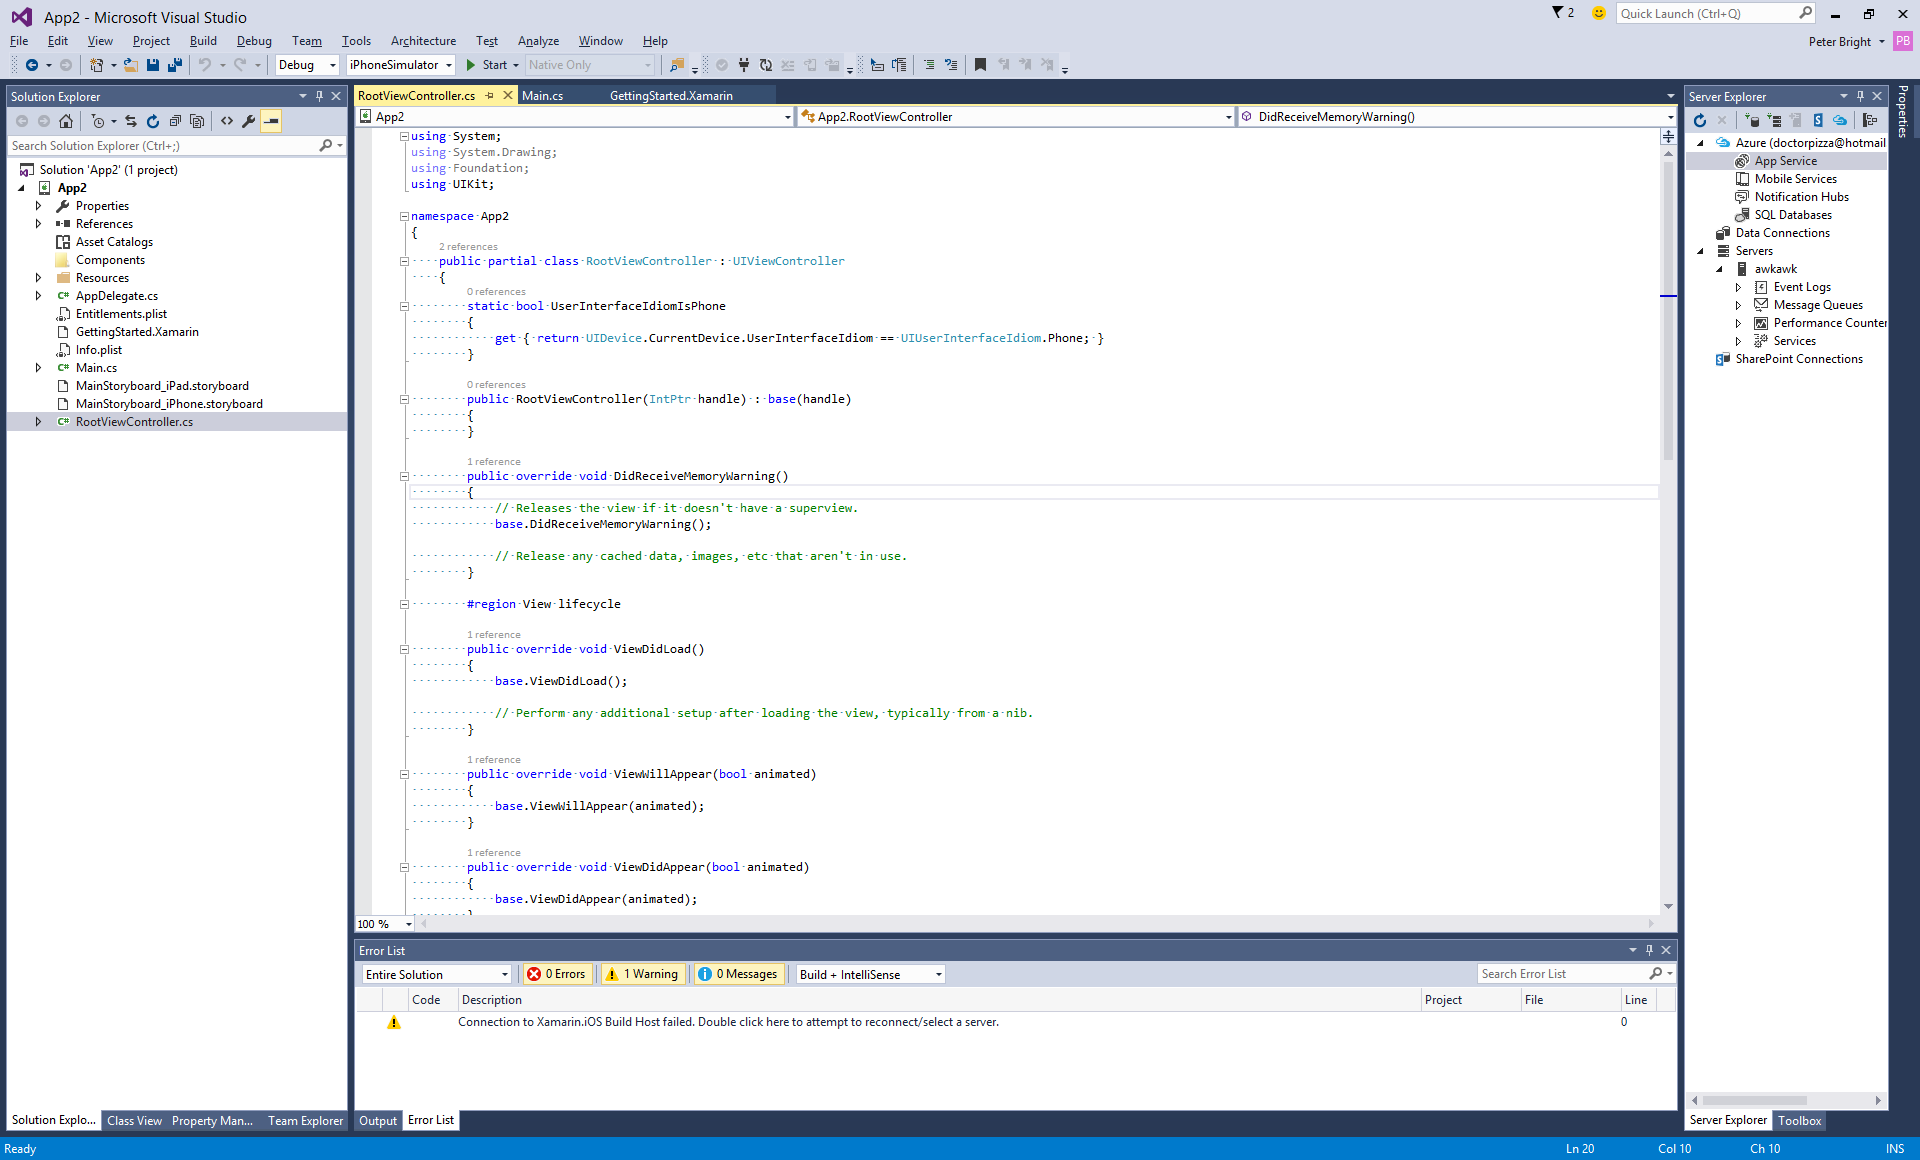Open the Build menu

pos(203,41)
